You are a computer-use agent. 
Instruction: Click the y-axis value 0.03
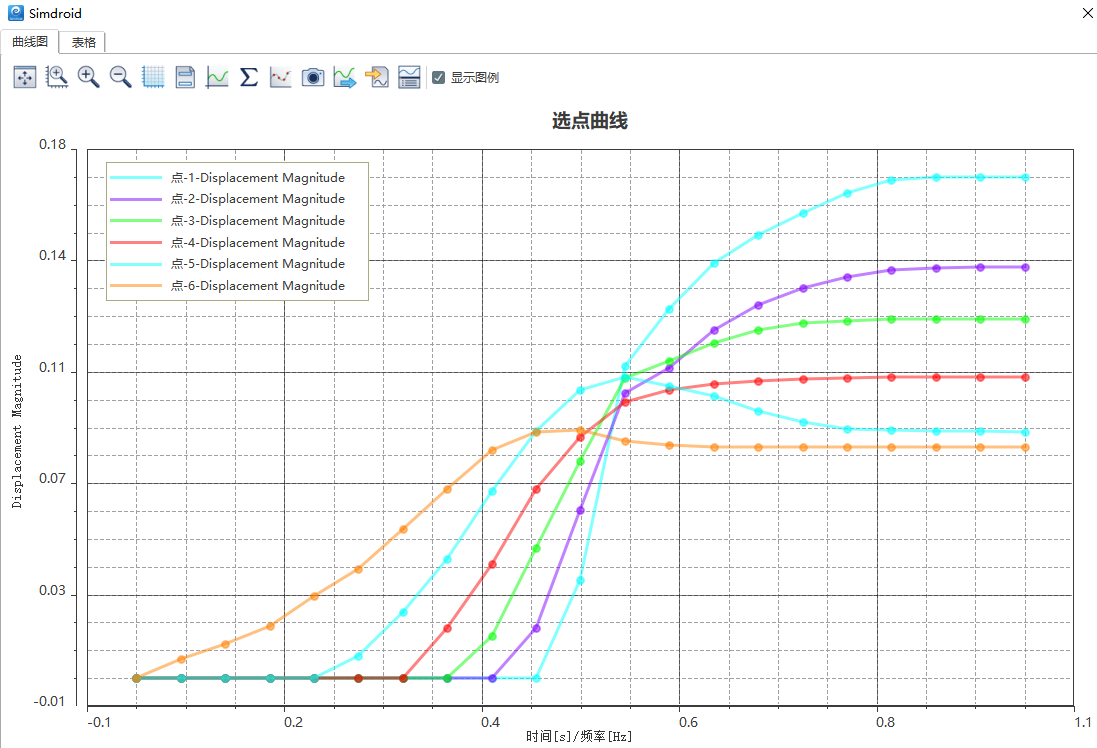(x=52, y=591)
